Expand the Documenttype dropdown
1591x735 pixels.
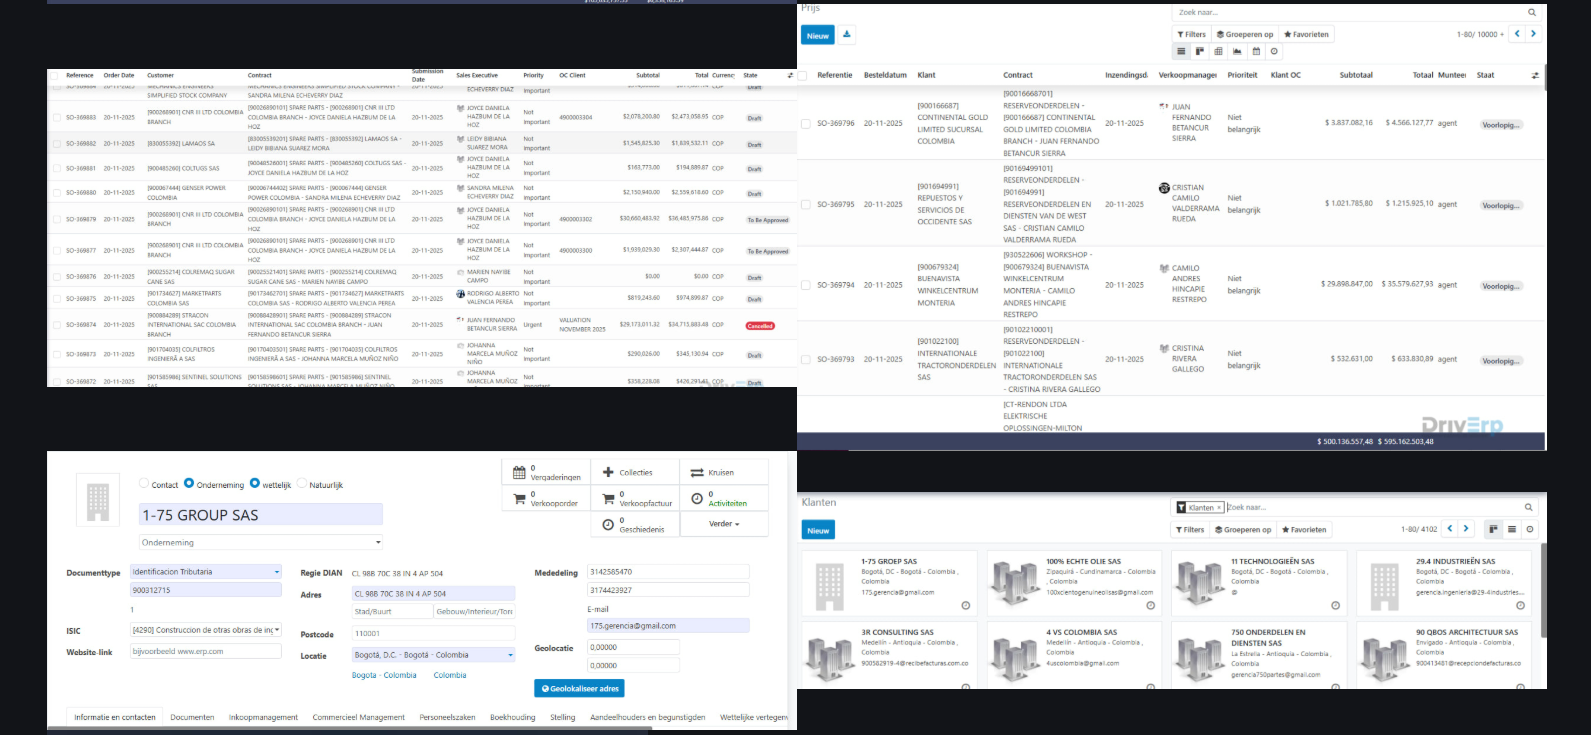[206, 572]
